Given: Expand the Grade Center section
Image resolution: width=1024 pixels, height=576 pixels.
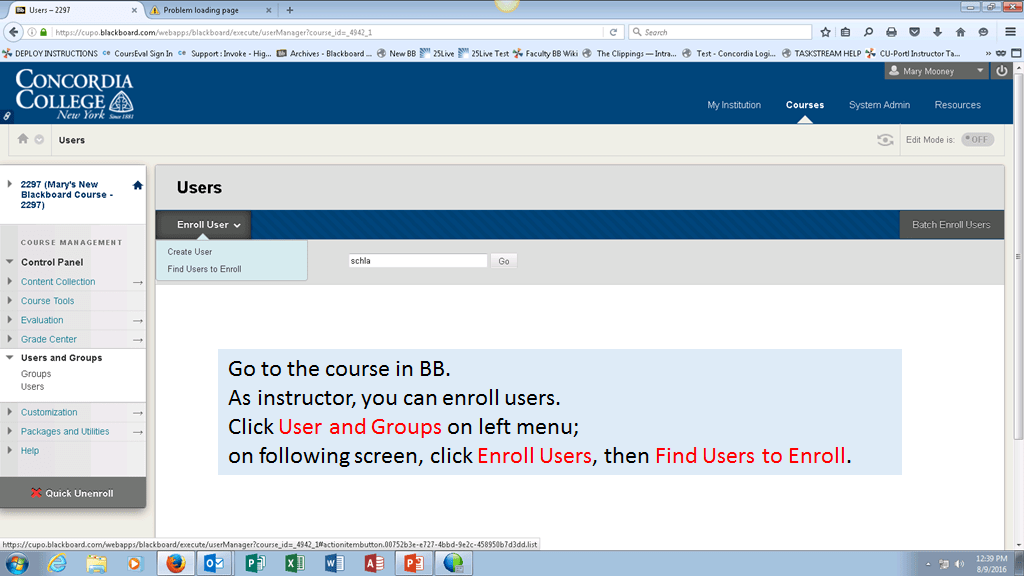Looking at the screenshot, I should (x=11, y=339).
